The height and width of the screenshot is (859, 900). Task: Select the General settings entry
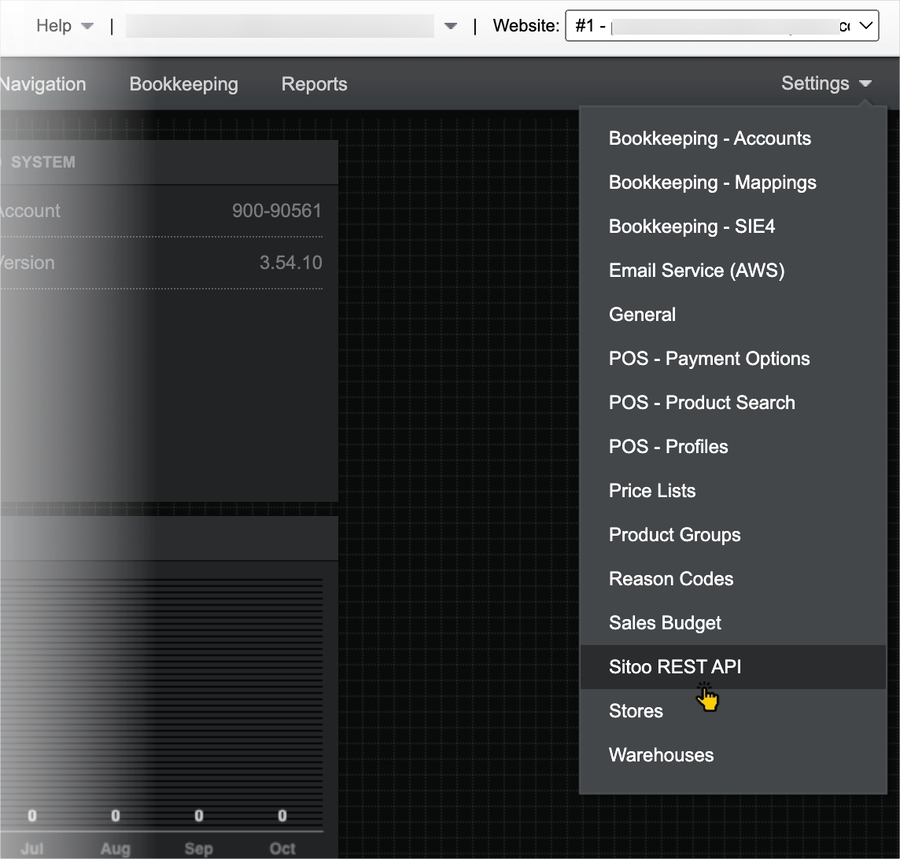(642, 315)
